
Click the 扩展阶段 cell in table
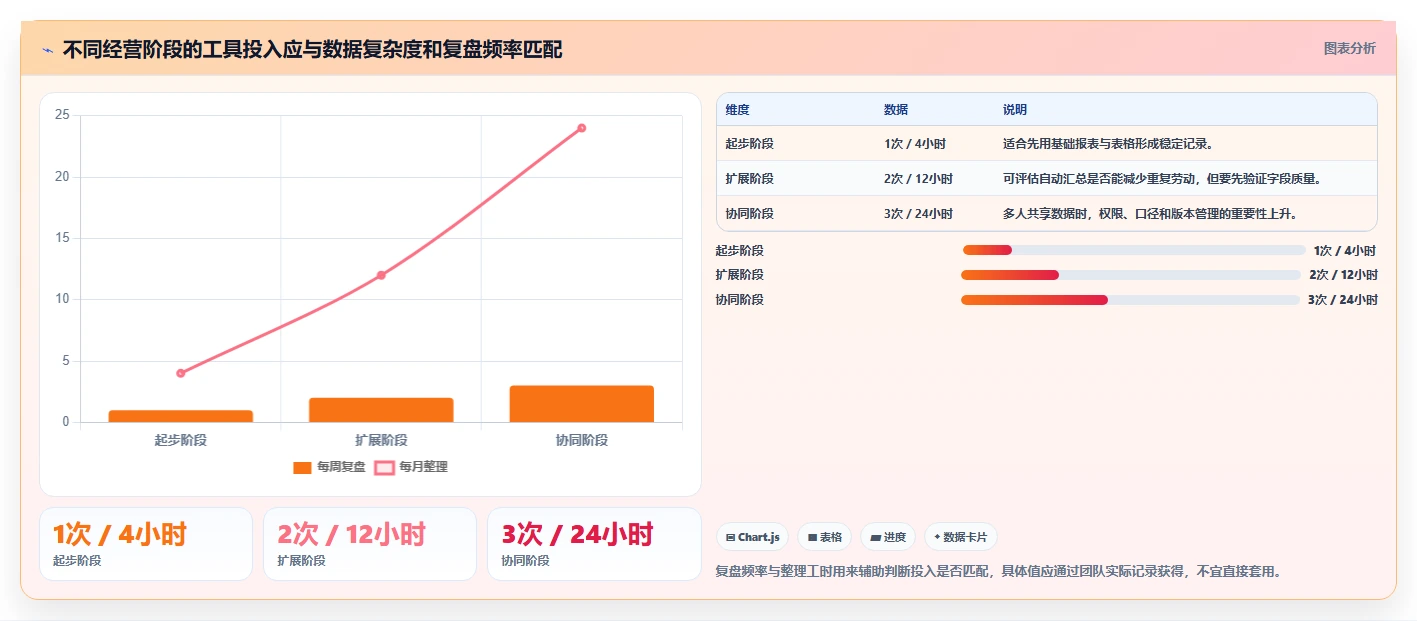click(x=750, y=179)
